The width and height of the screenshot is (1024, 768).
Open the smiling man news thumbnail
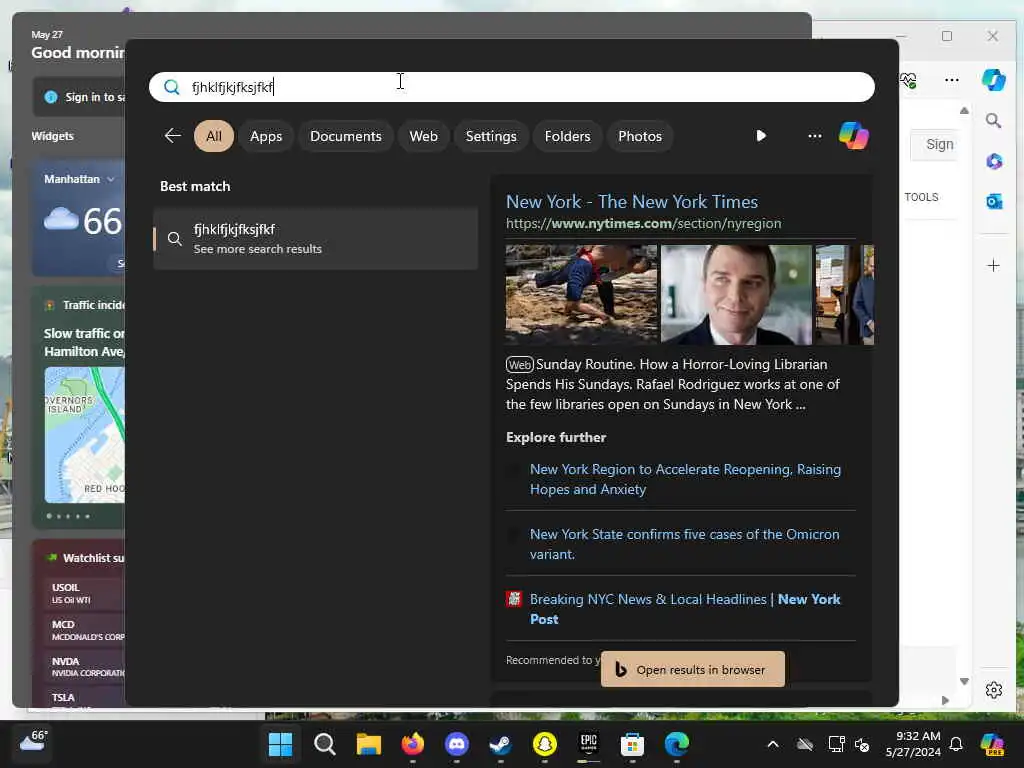736,295
